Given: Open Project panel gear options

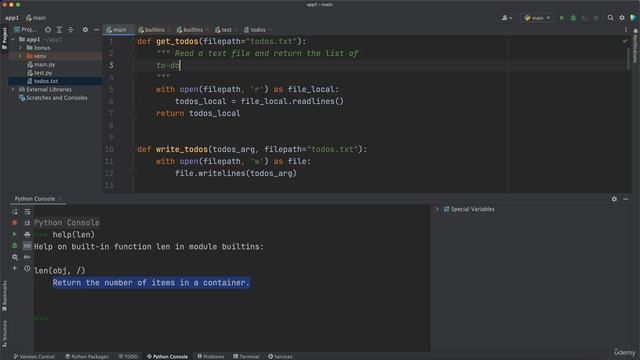Looking at the screenshot, I should 85,30.
